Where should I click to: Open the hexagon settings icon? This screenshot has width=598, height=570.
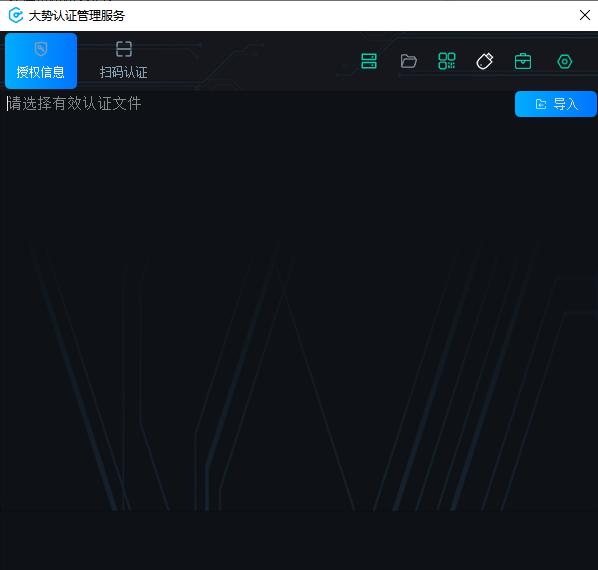click(x=564, y=61)
